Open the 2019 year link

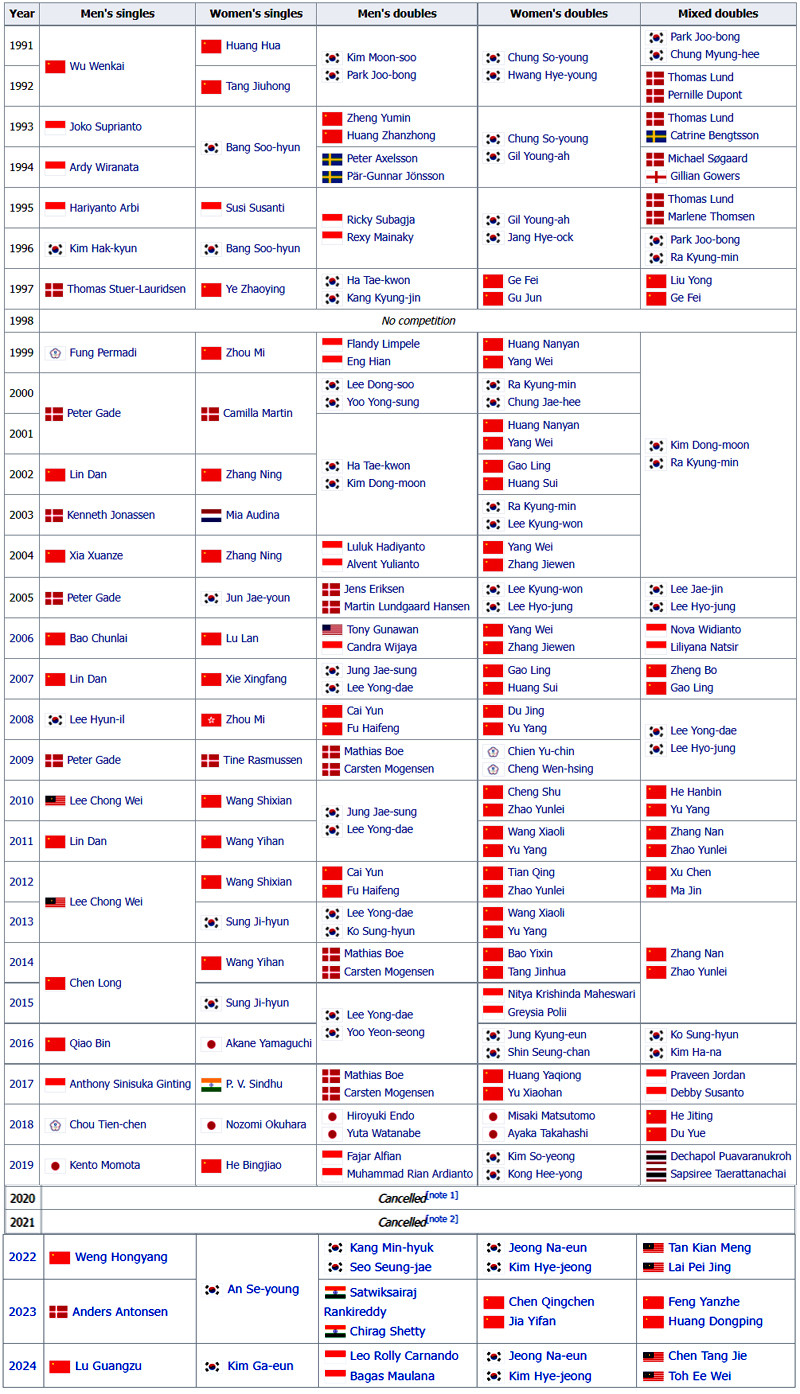tap(22, 1165)
